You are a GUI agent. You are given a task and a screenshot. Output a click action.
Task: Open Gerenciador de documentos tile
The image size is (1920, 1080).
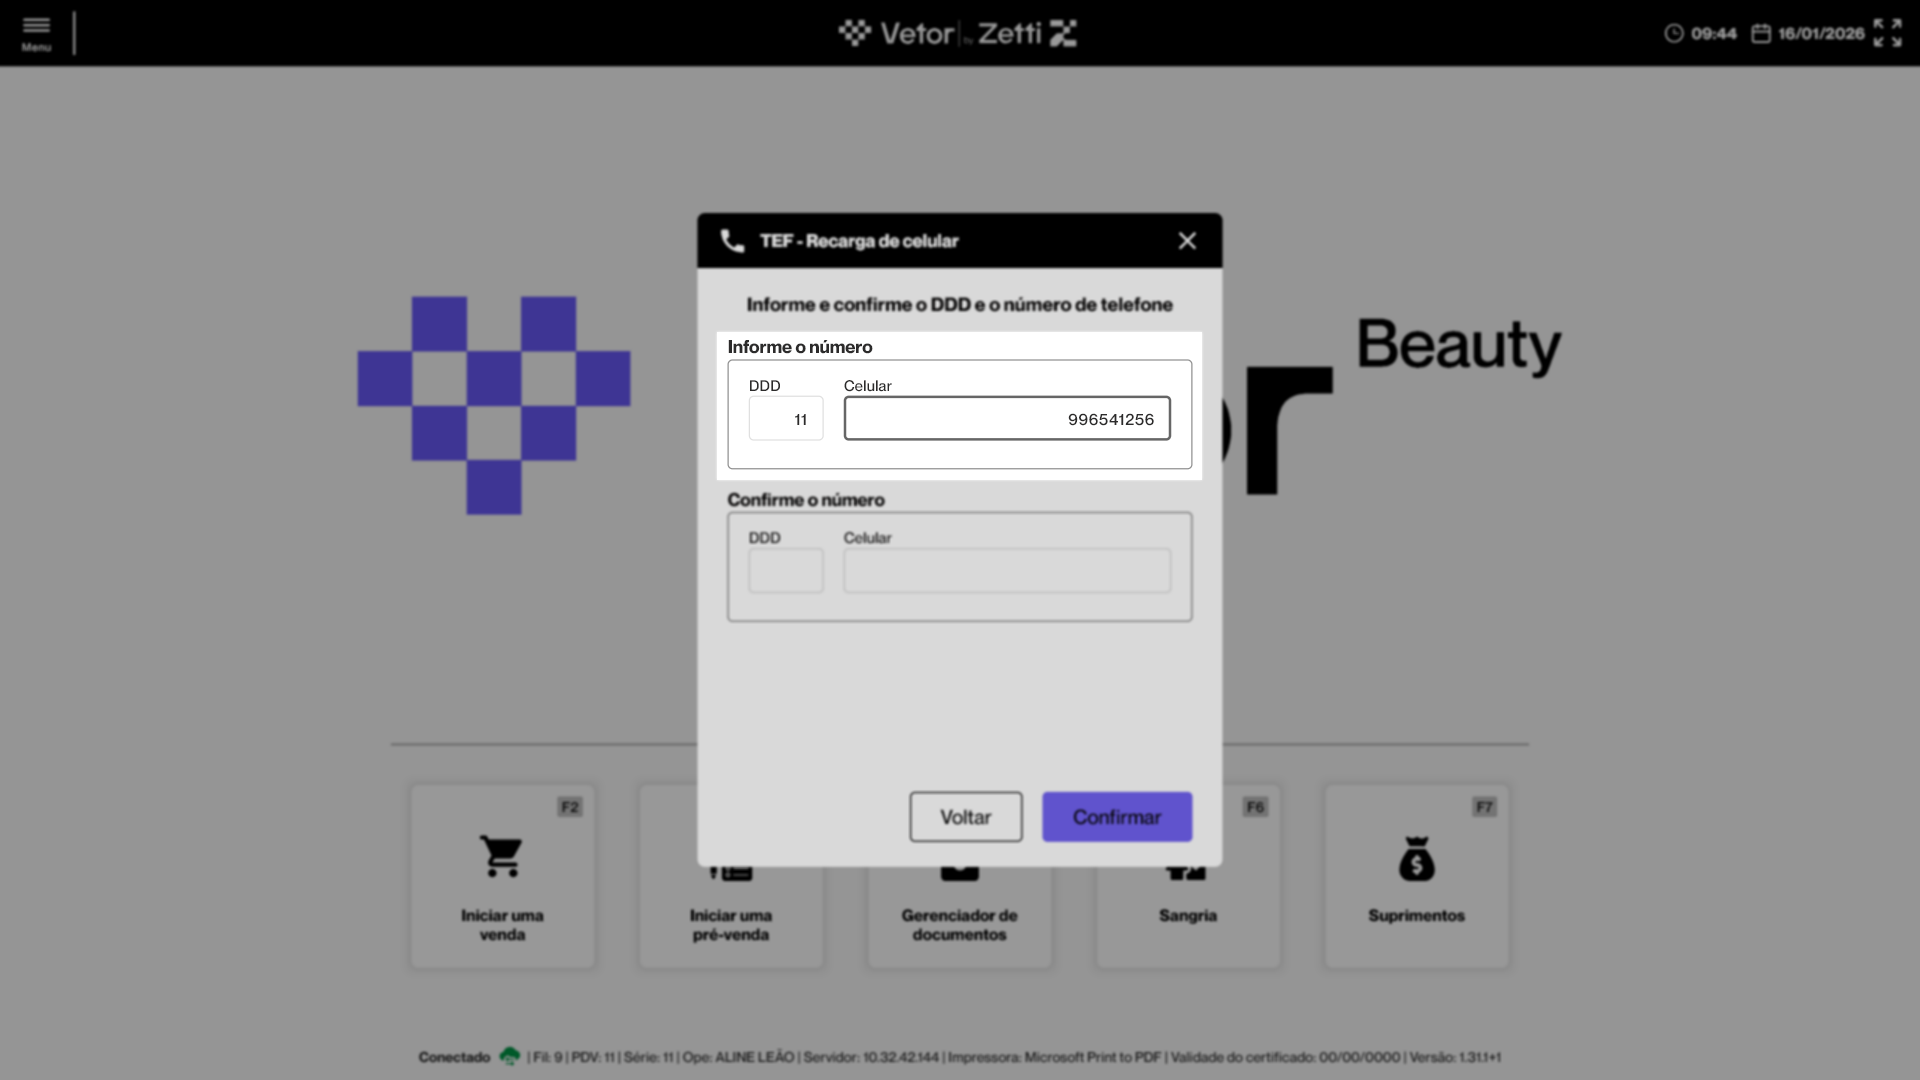click(959, 924)
